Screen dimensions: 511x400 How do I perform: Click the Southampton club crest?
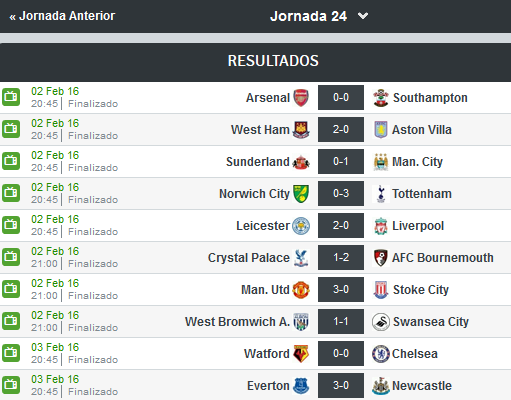tap(381, 98)
